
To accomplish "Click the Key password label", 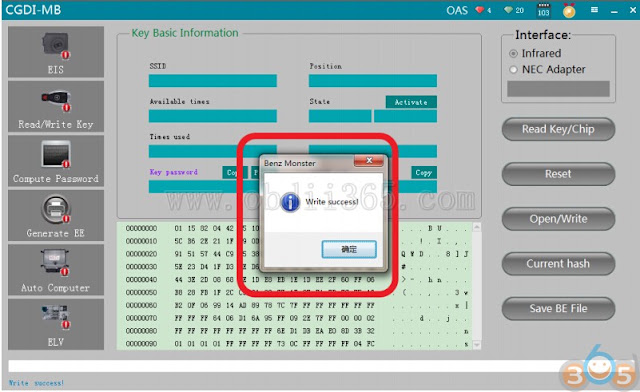I will [173, 172].
